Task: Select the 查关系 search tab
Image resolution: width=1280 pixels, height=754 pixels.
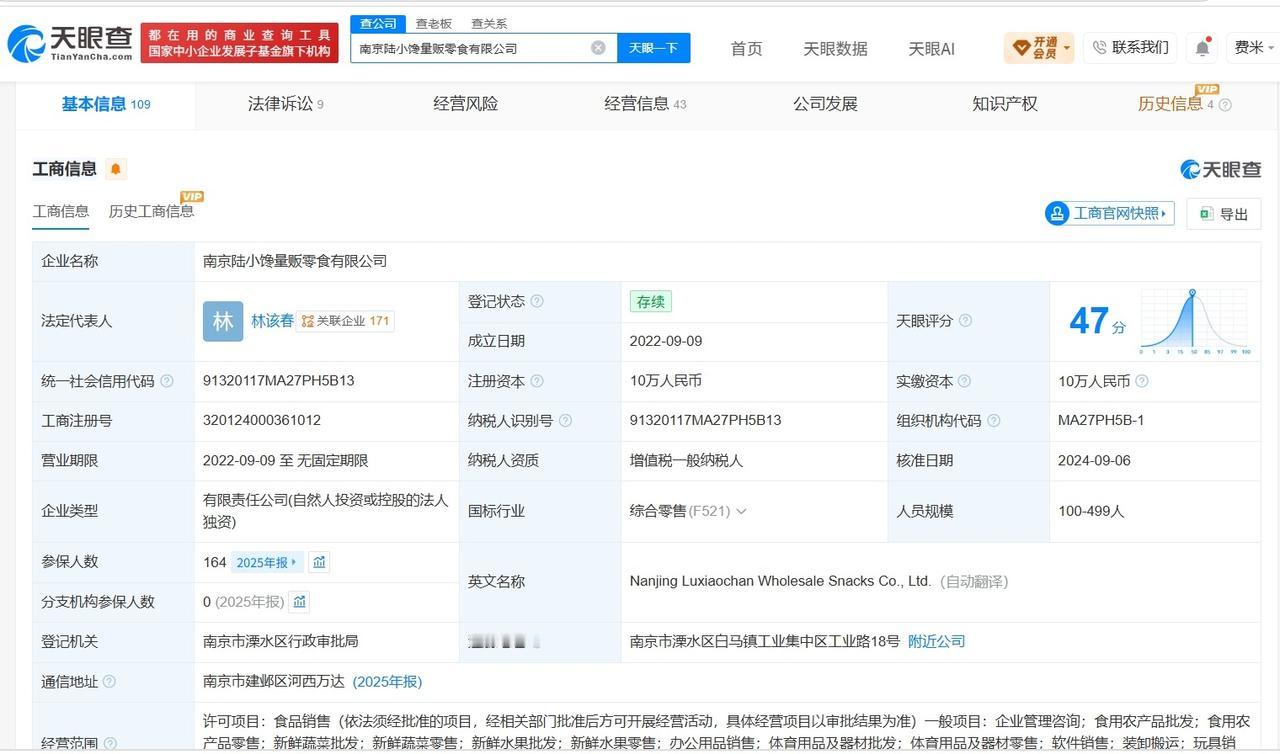Action: [x=489, y=23]
